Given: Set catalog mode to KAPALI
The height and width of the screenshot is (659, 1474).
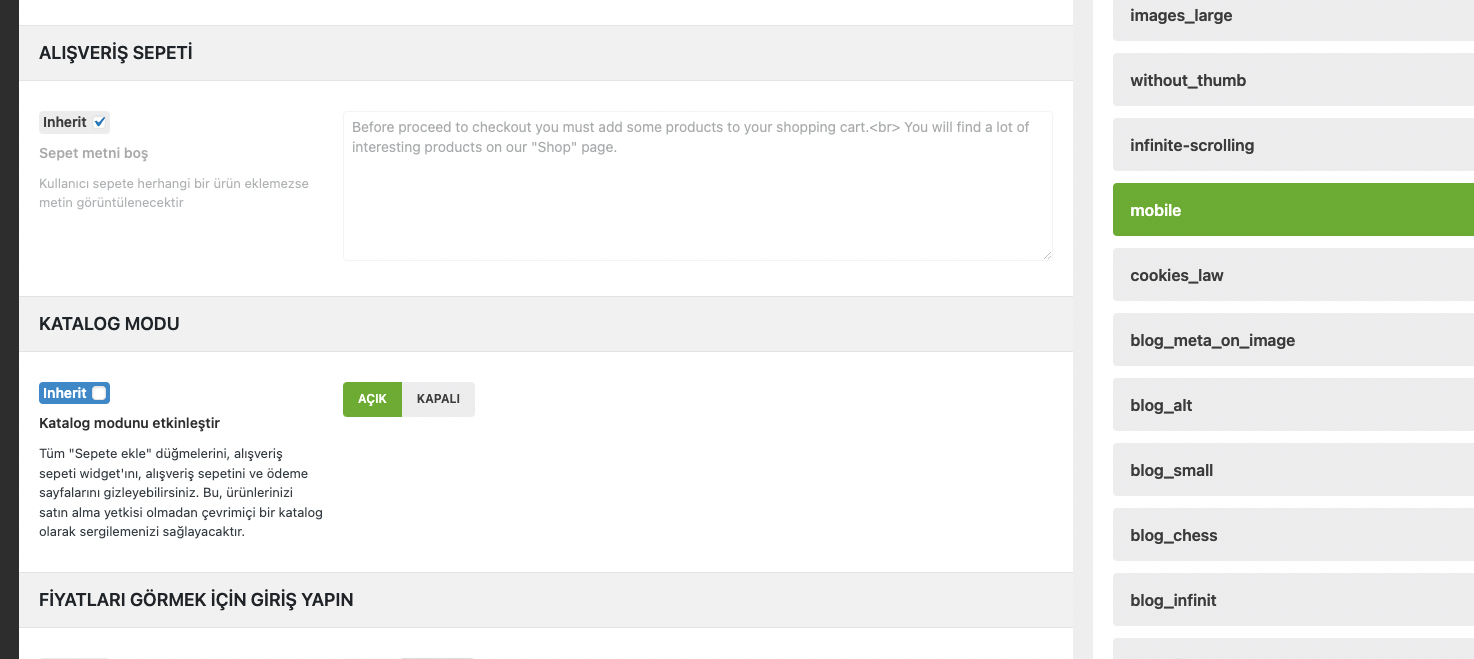Looking at the screenshot, I should (438, 398).
